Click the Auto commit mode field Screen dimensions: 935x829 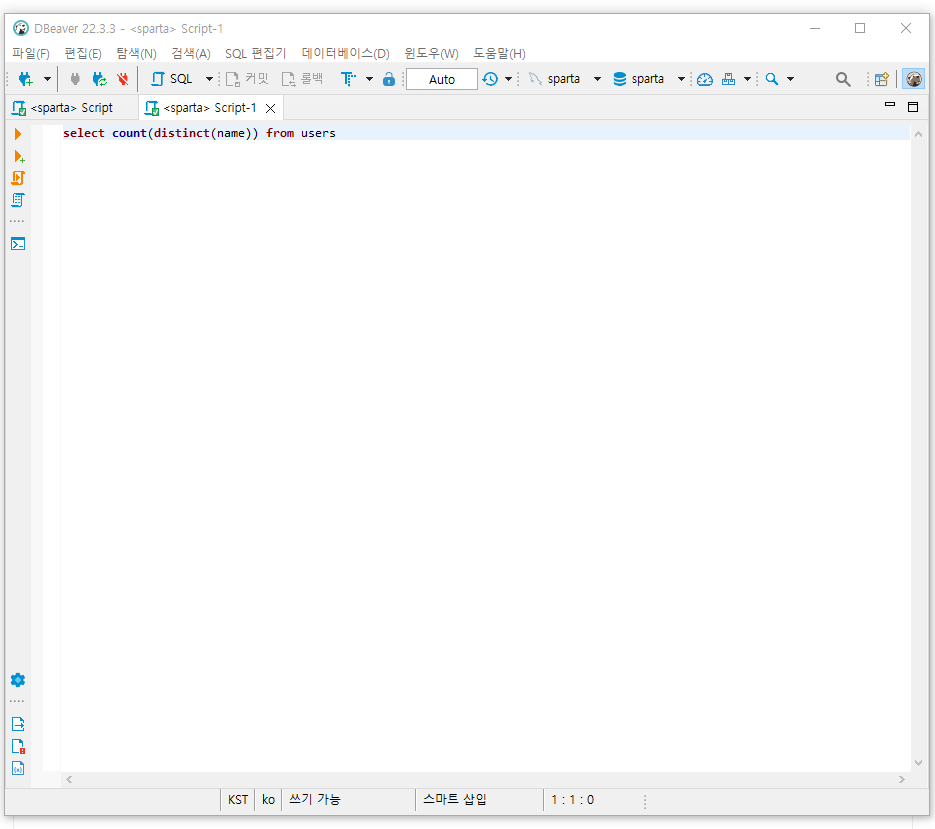[x=442, y=79]
